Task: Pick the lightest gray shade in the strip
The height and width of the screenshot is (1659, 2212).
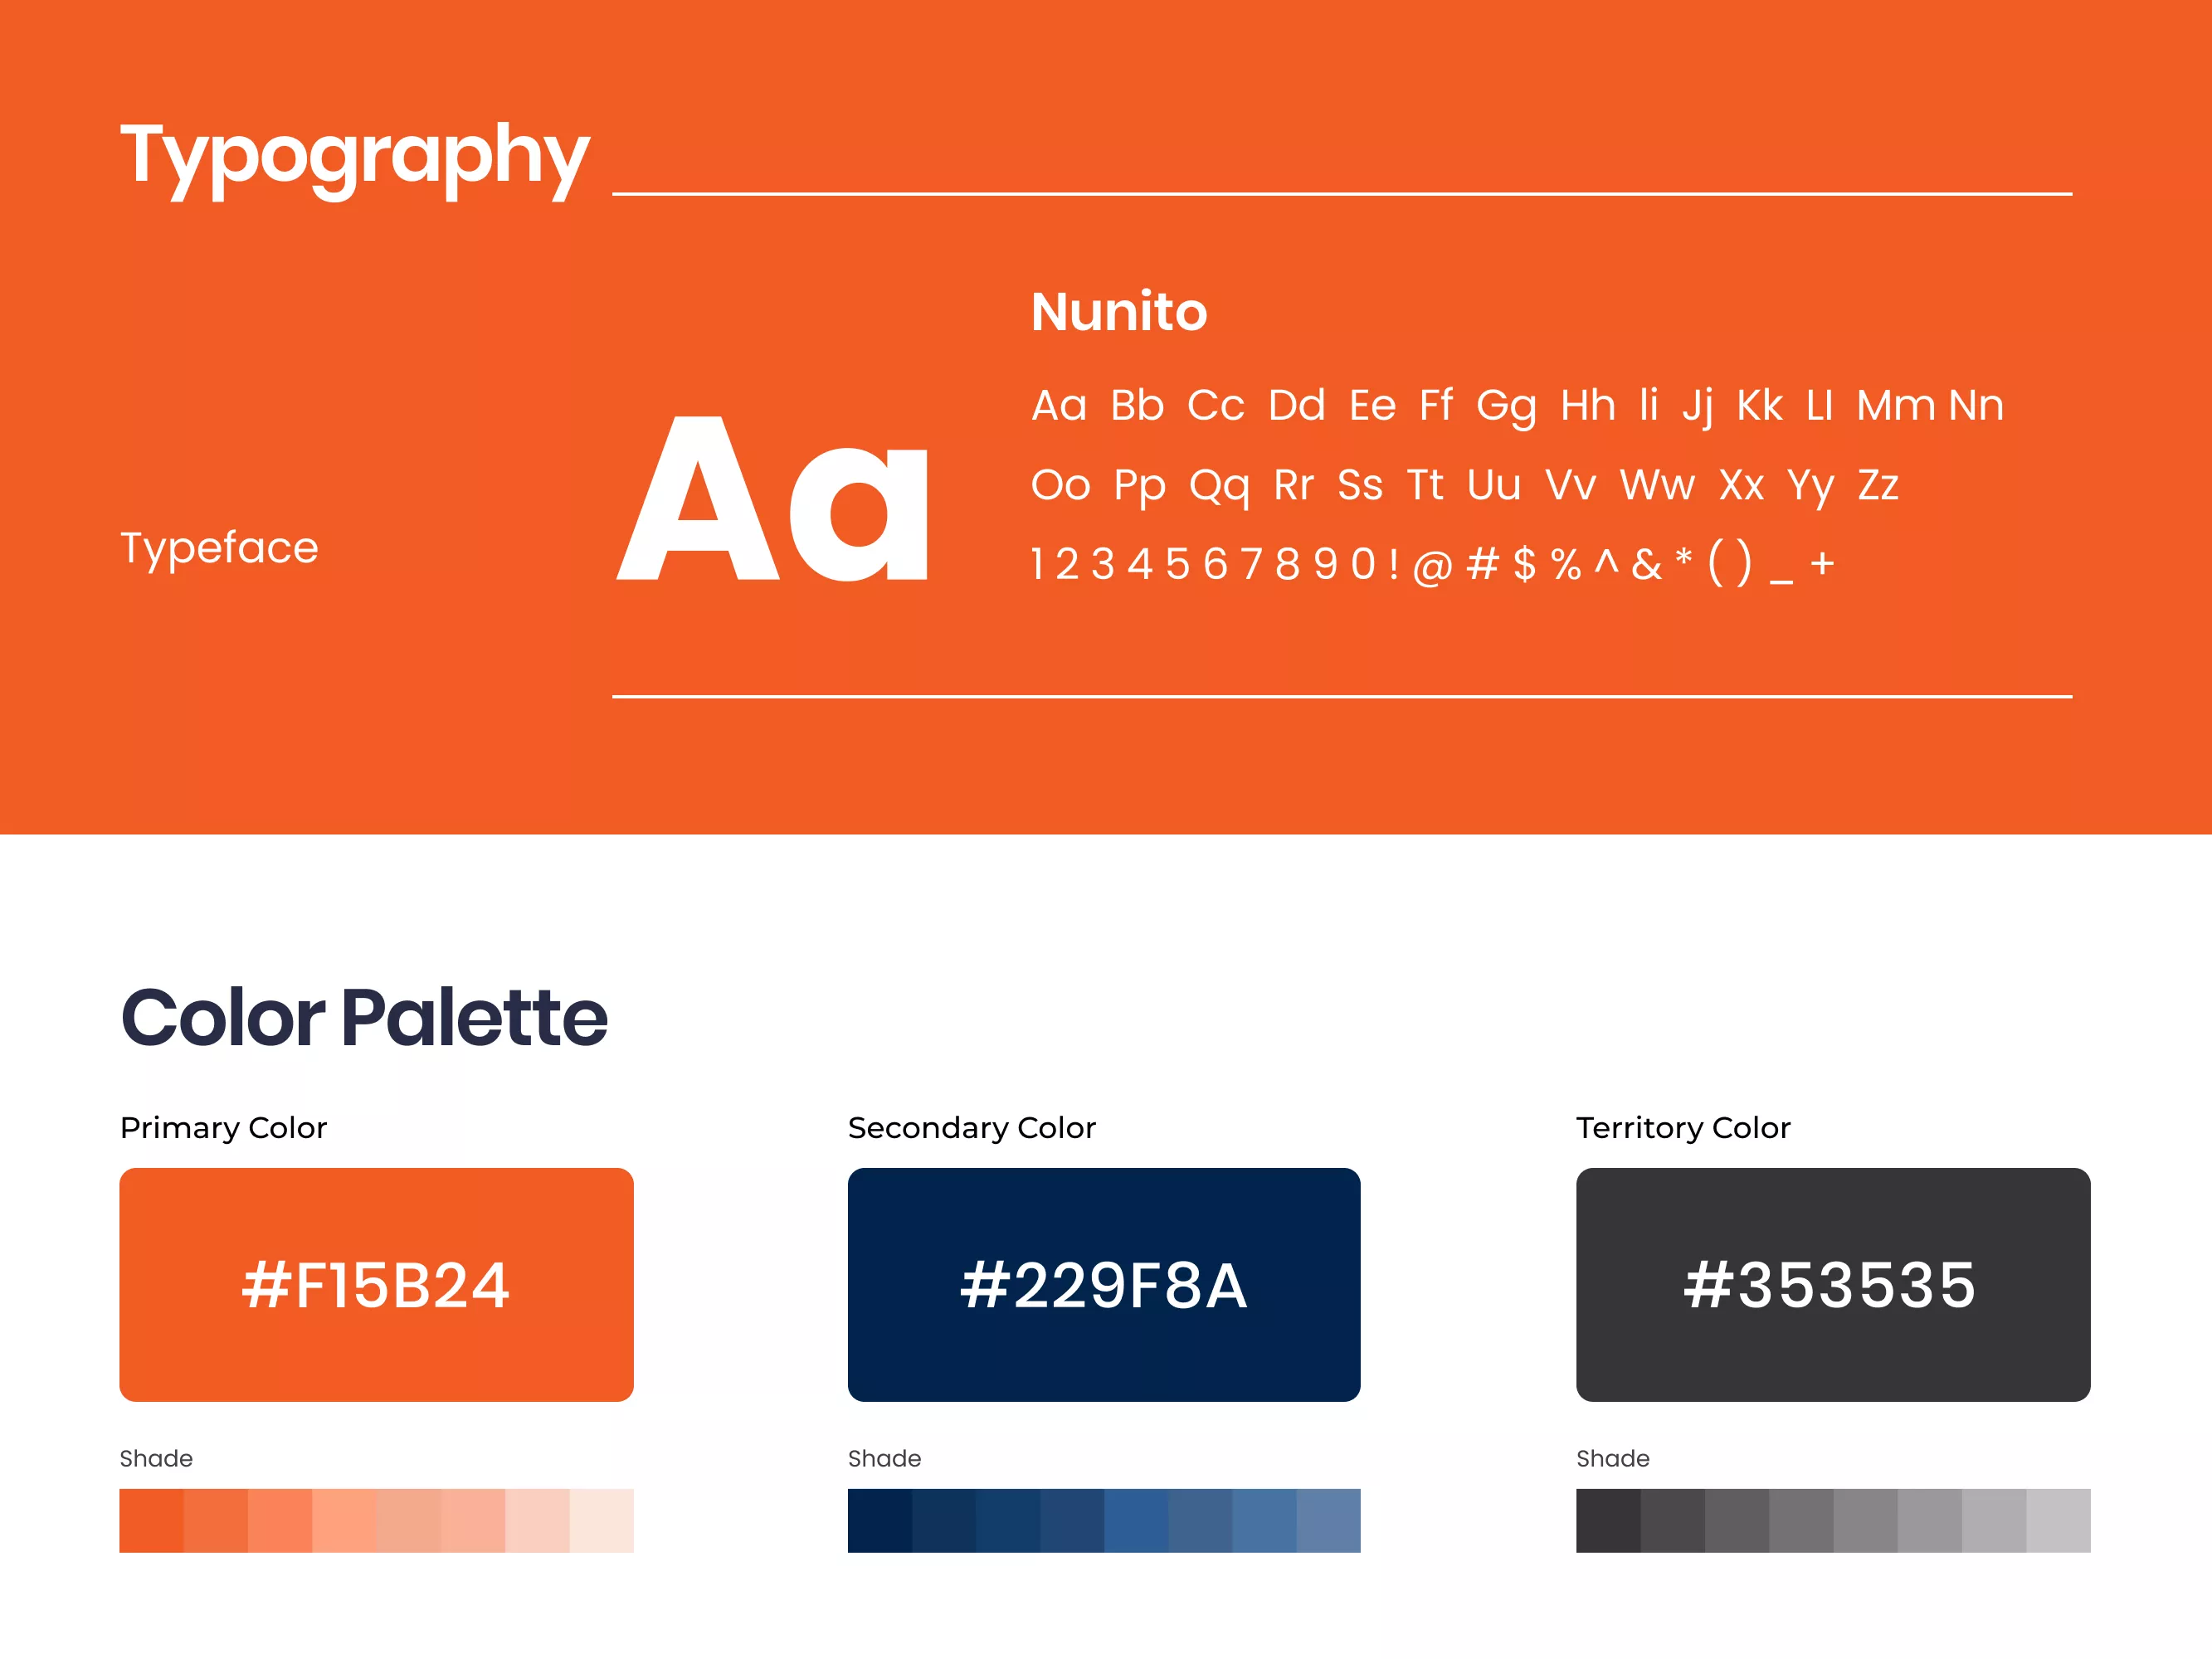Action: click(2058, 1520)
